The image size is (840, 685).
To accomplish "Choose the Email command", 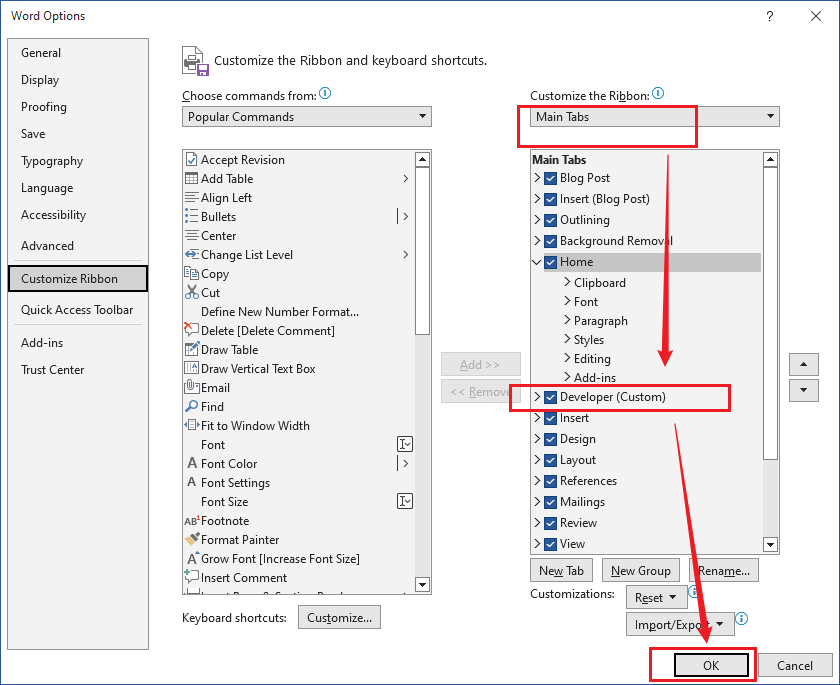I will coord(298,388).
